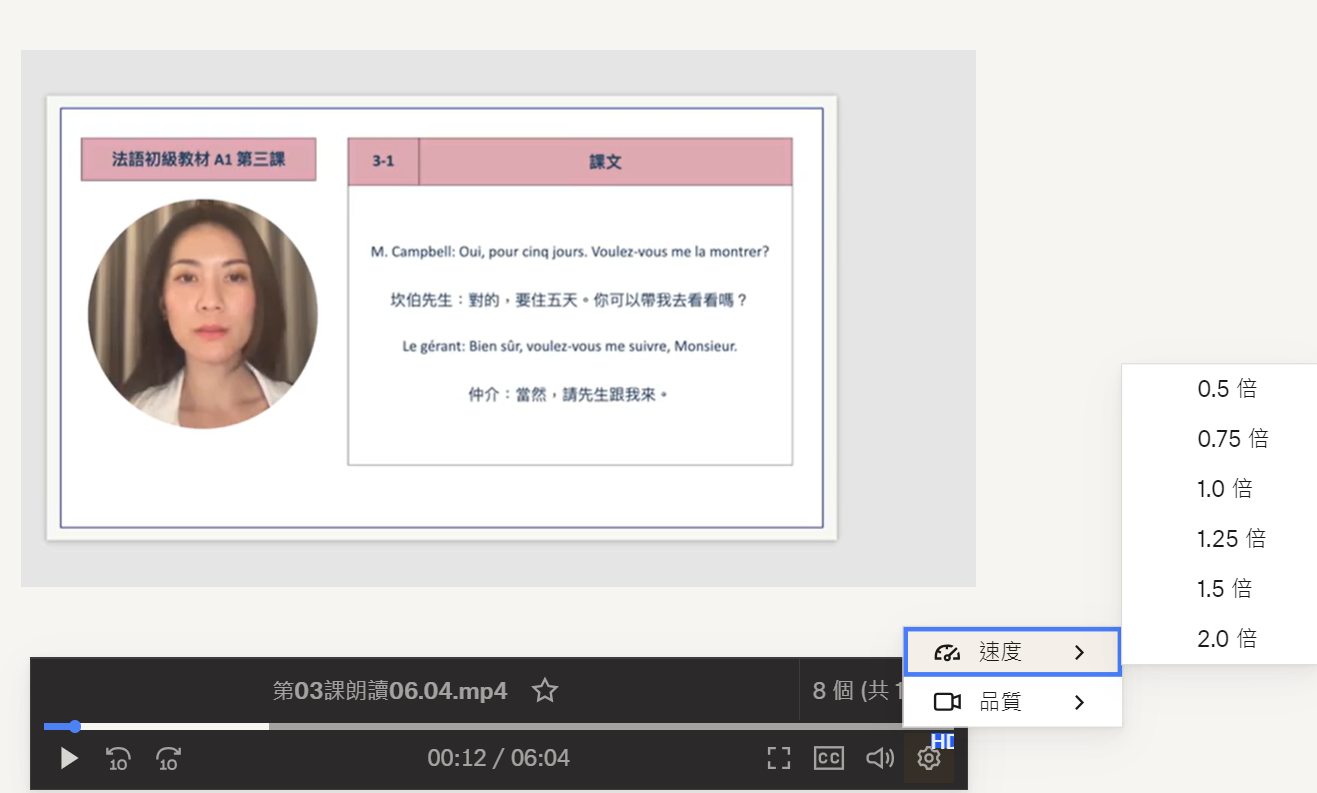Click the video progress bar handle
The image size is (1317, 793).
pyautogui.click(x=75, y=726)
